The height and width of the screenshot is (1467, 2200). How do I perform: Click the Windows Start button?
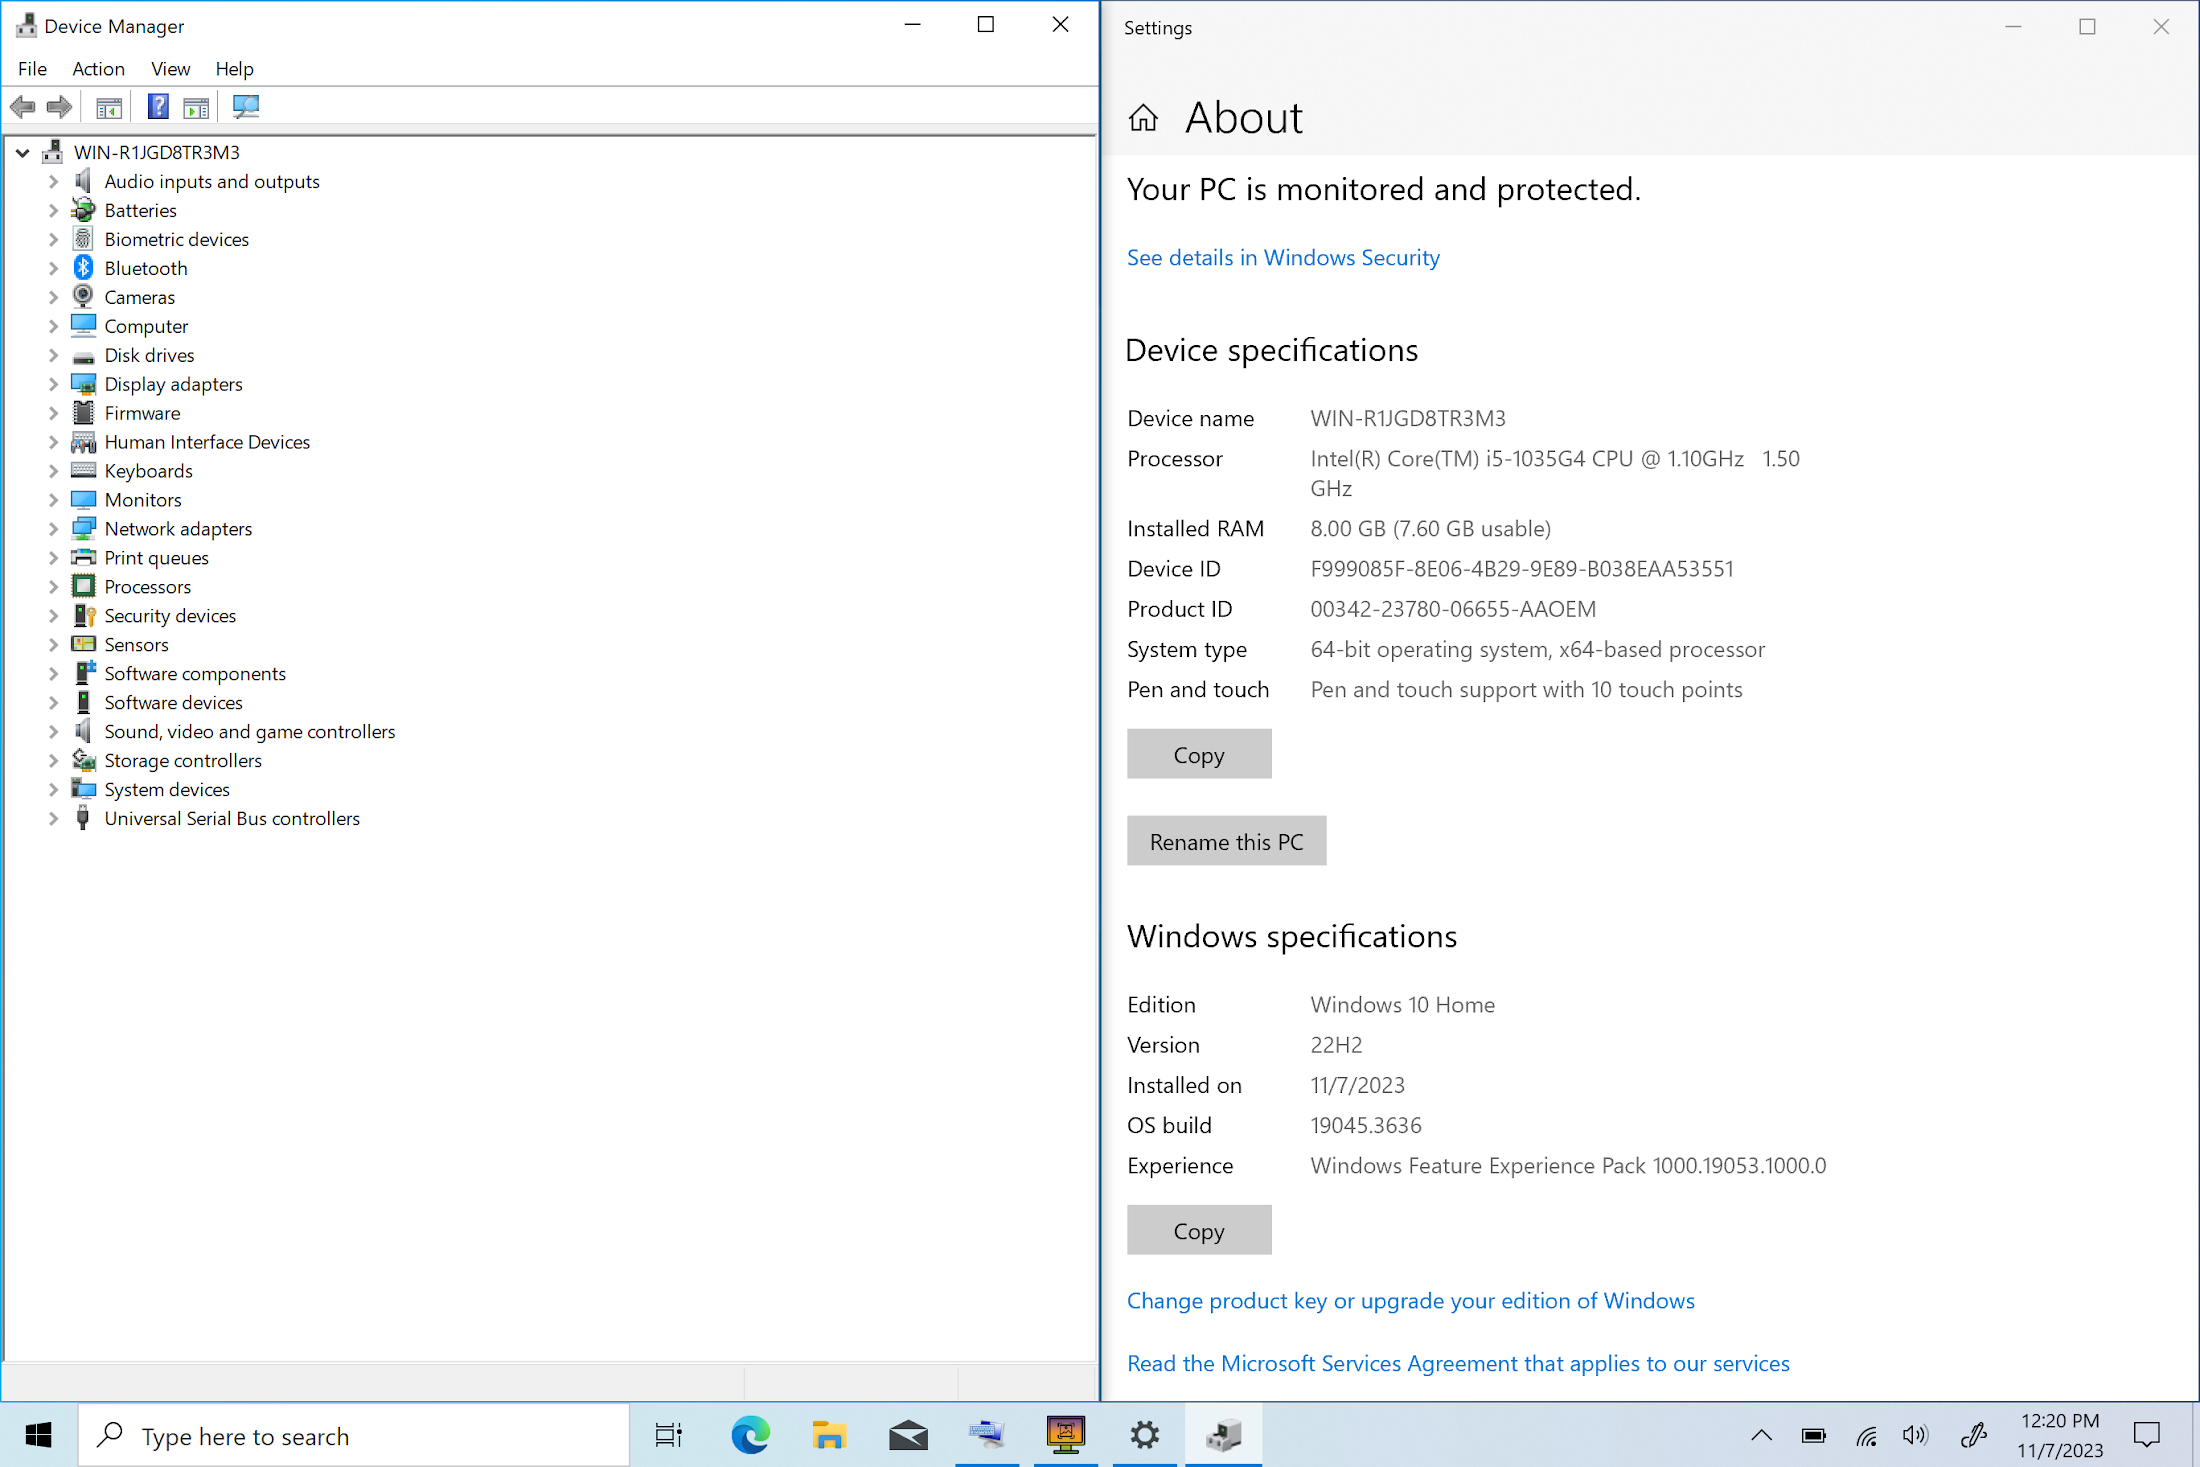(38, 1436)
